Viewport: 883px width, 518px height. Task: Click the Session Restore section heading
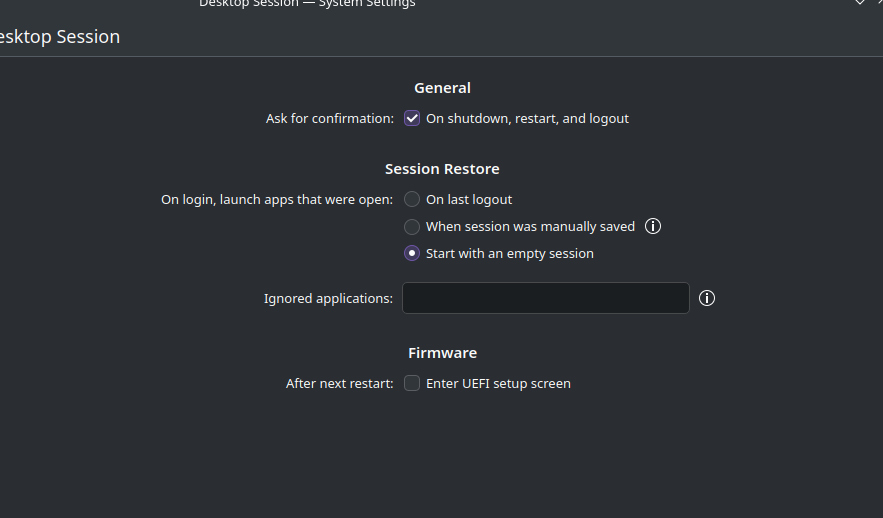pyautogui.click(x=442, y=169)
